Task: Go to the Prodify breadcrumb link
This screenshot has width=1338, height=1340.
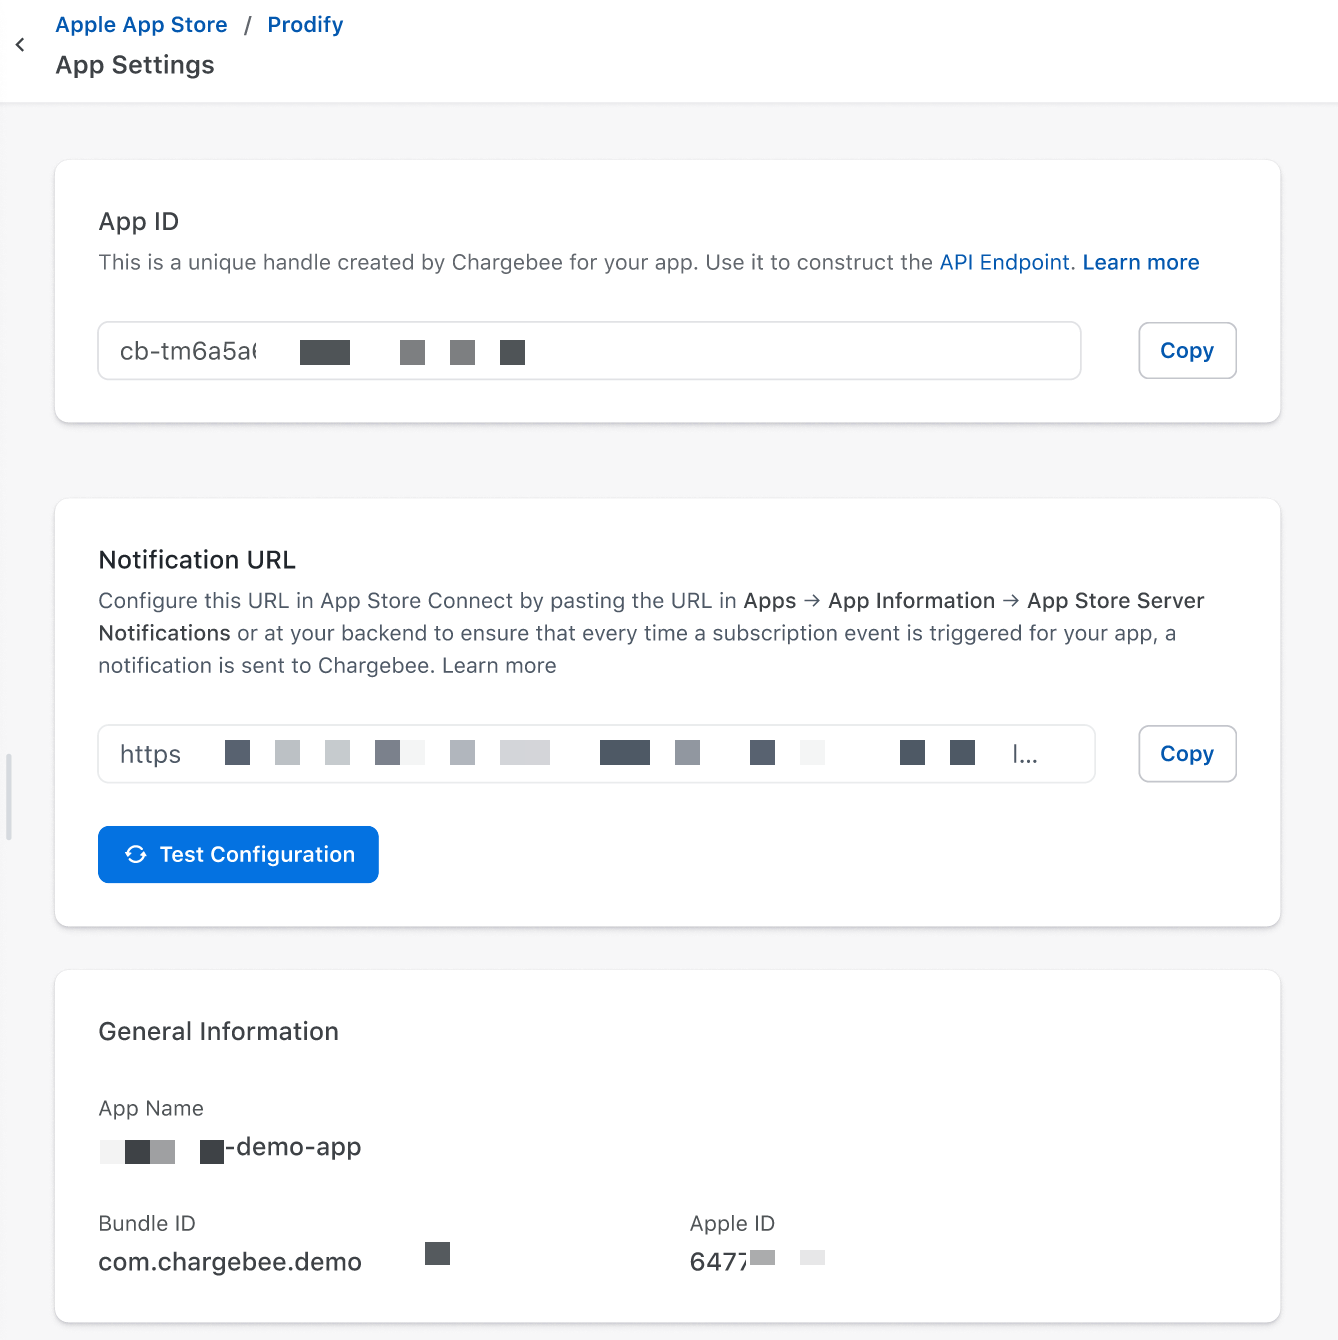Action: (305, 25)
